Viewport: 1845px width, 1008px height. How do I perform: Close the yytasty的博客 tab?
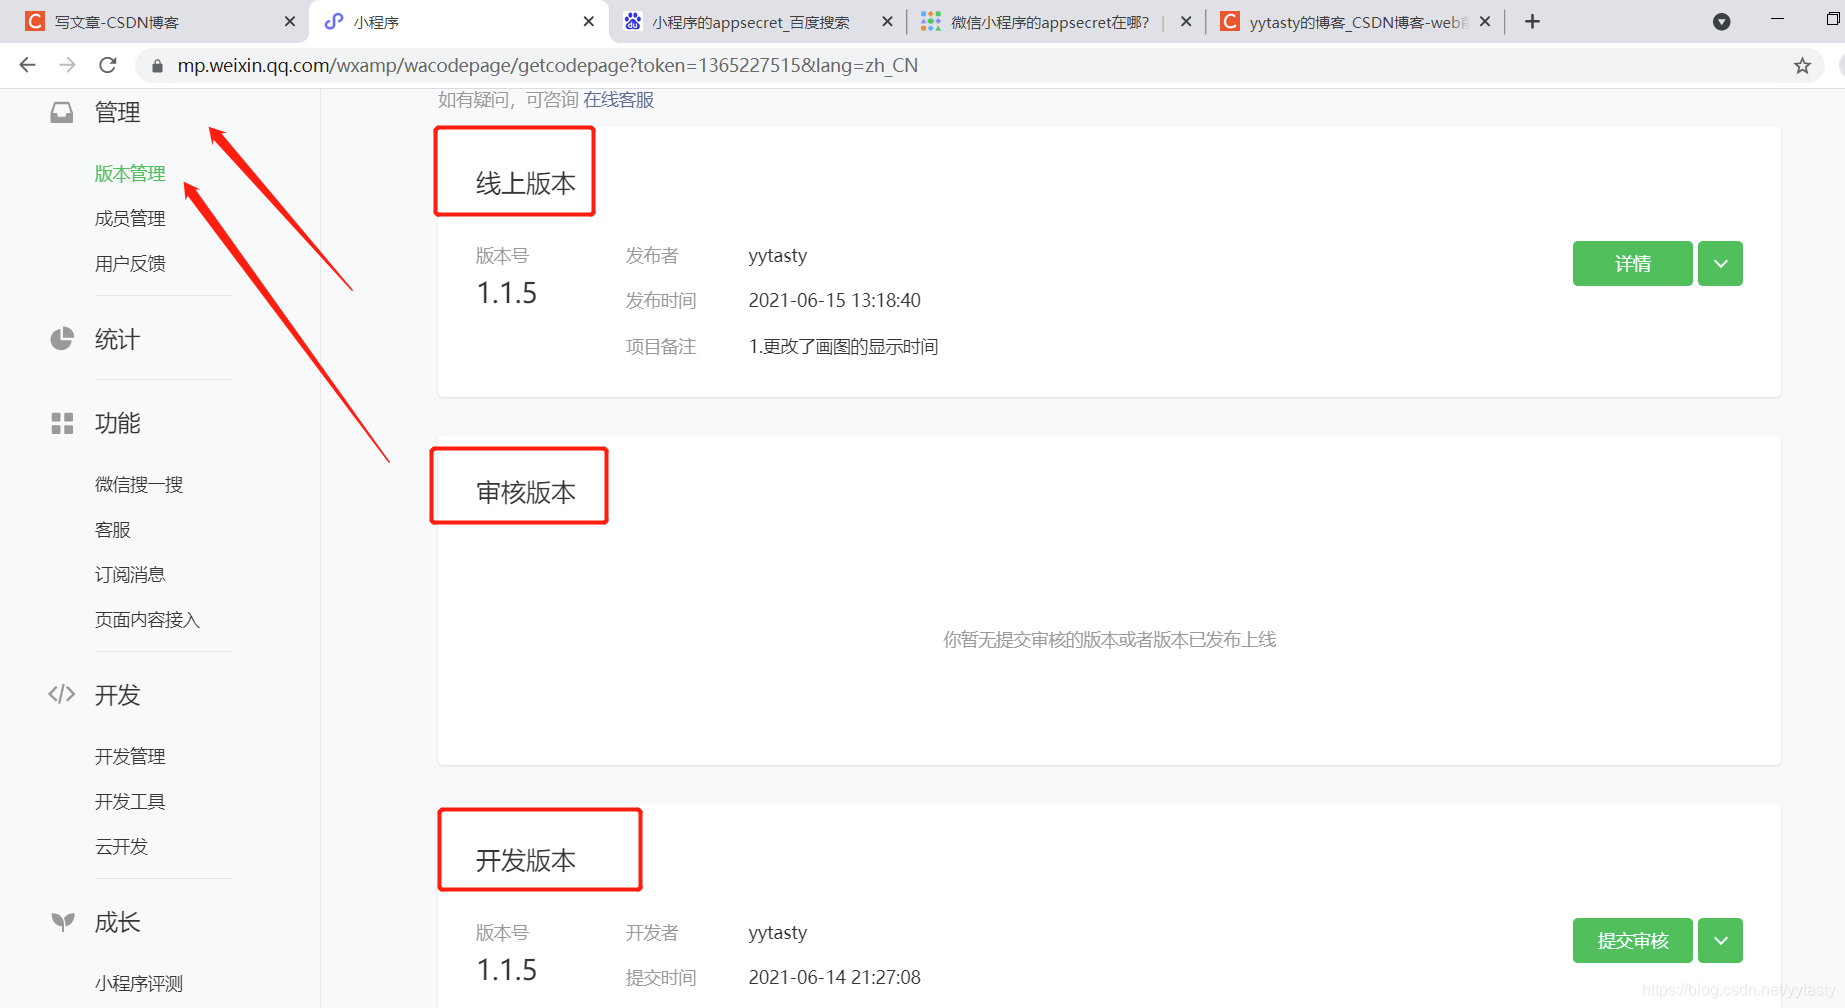tap(1485, 21)
